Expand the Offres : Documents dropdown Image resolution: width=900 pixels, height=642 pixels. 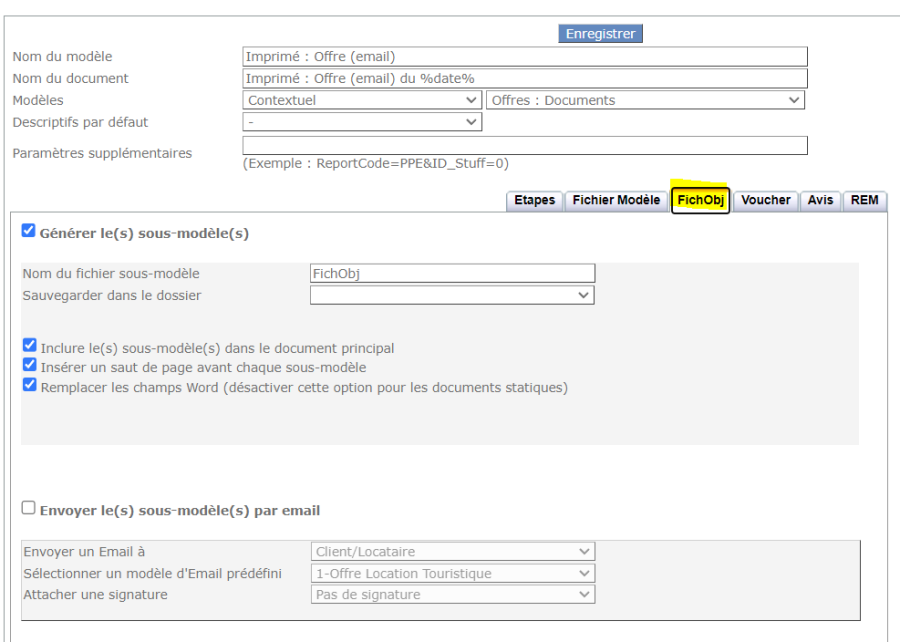645,100
